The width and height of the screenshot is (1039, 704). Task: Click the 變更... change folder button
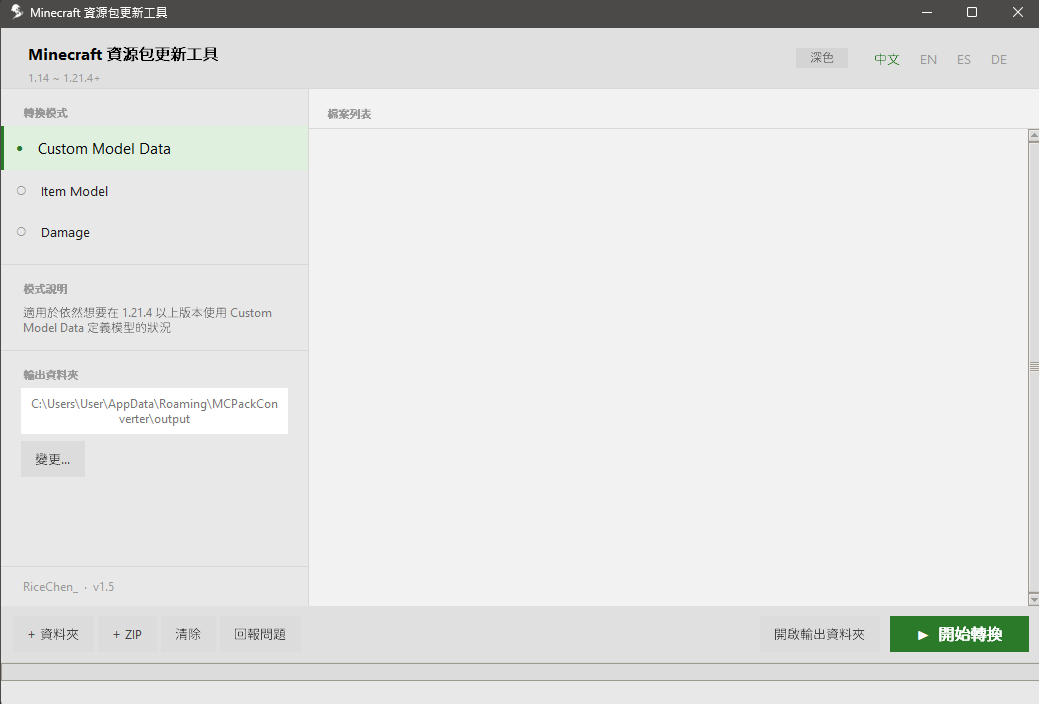(x=53, y=459)
